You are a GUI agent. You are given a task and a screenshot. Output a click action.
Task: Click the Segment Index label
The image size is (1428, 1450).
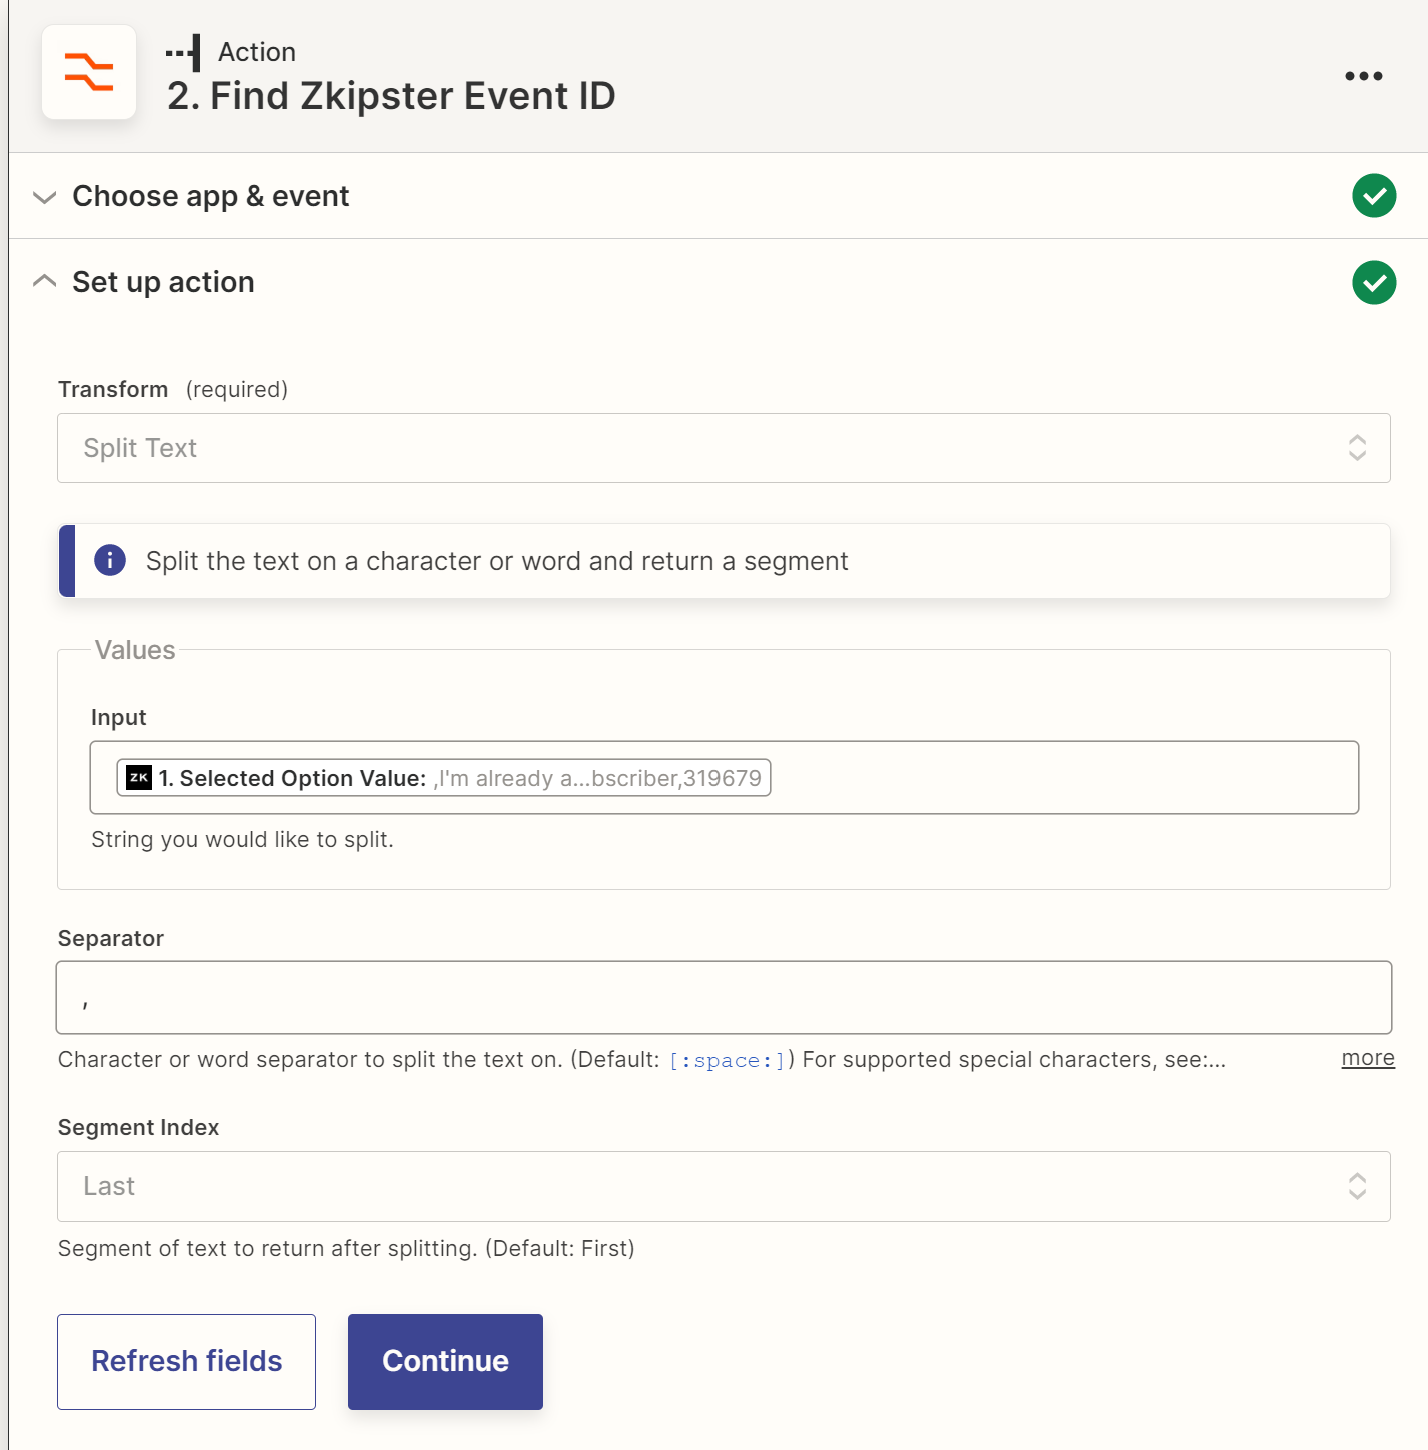(x=138, y=1127)
